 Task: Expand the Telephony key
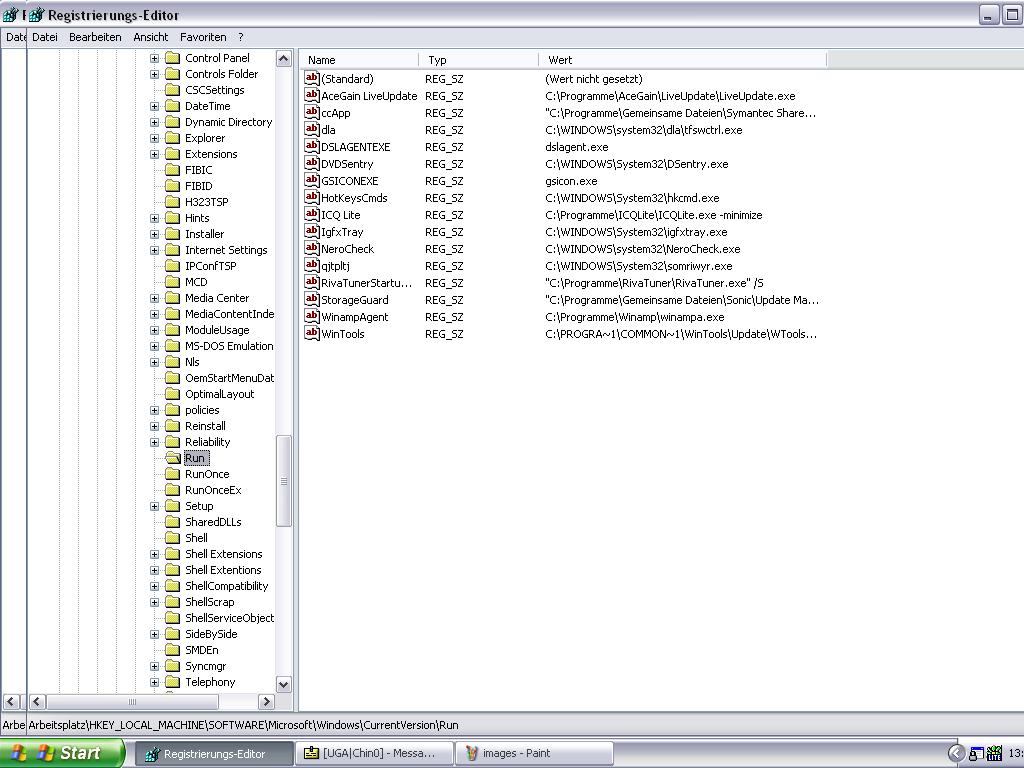155,682
